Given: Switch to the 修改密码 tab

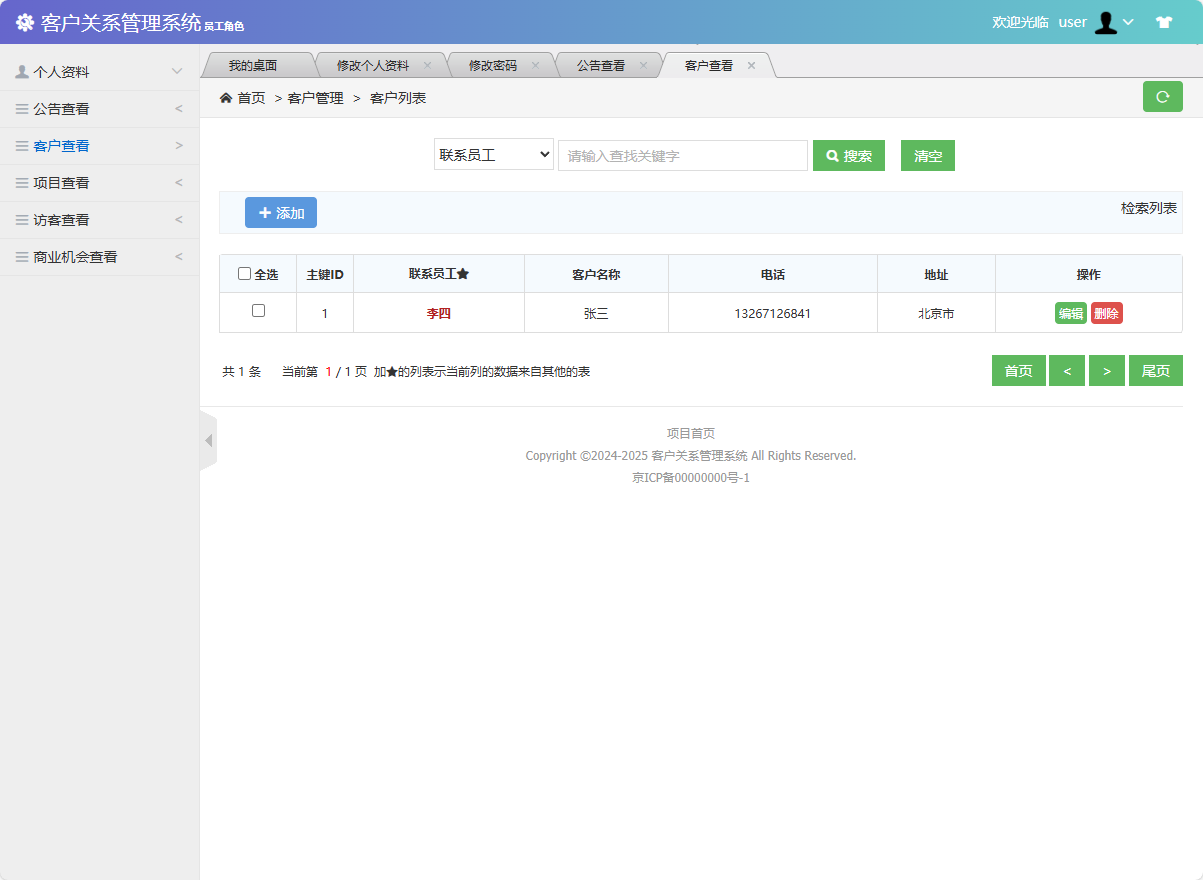Looking at the screenshot, I should click(492, 64).
